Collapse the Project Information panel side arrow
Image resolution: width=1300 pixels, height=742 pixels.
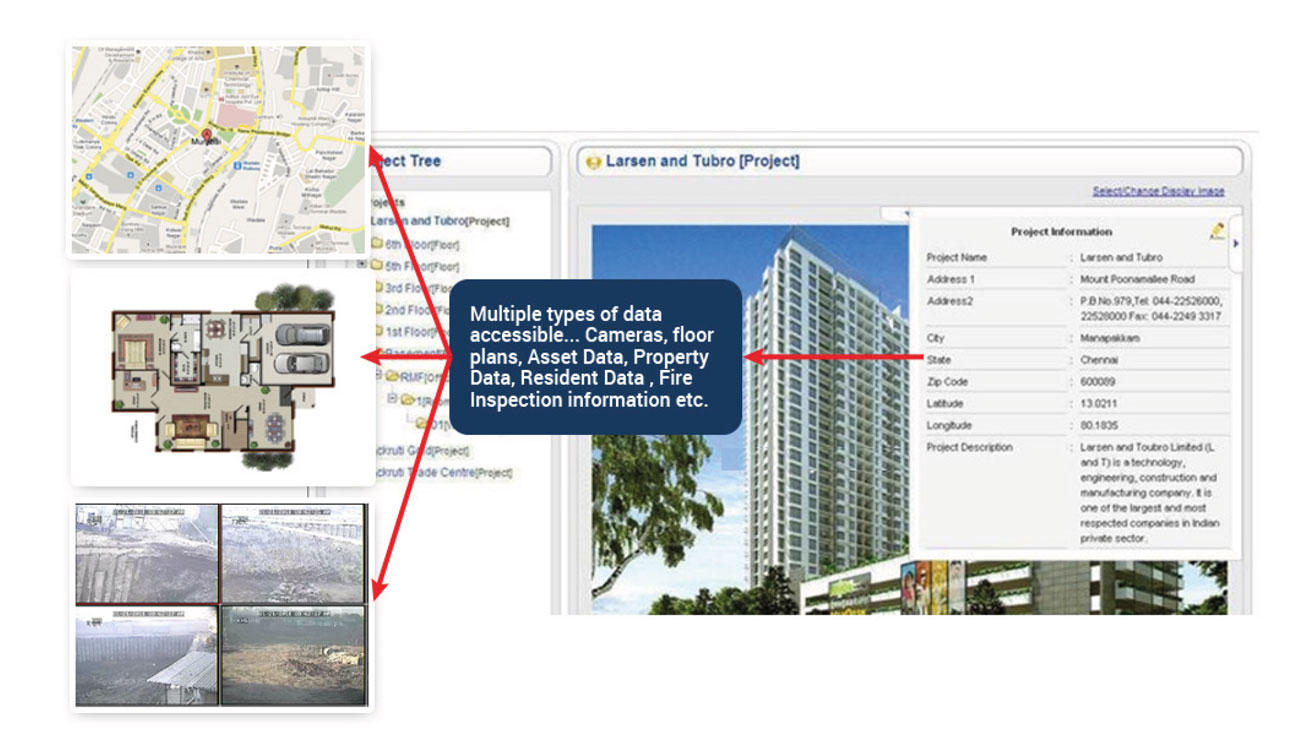pos(1235,243)
